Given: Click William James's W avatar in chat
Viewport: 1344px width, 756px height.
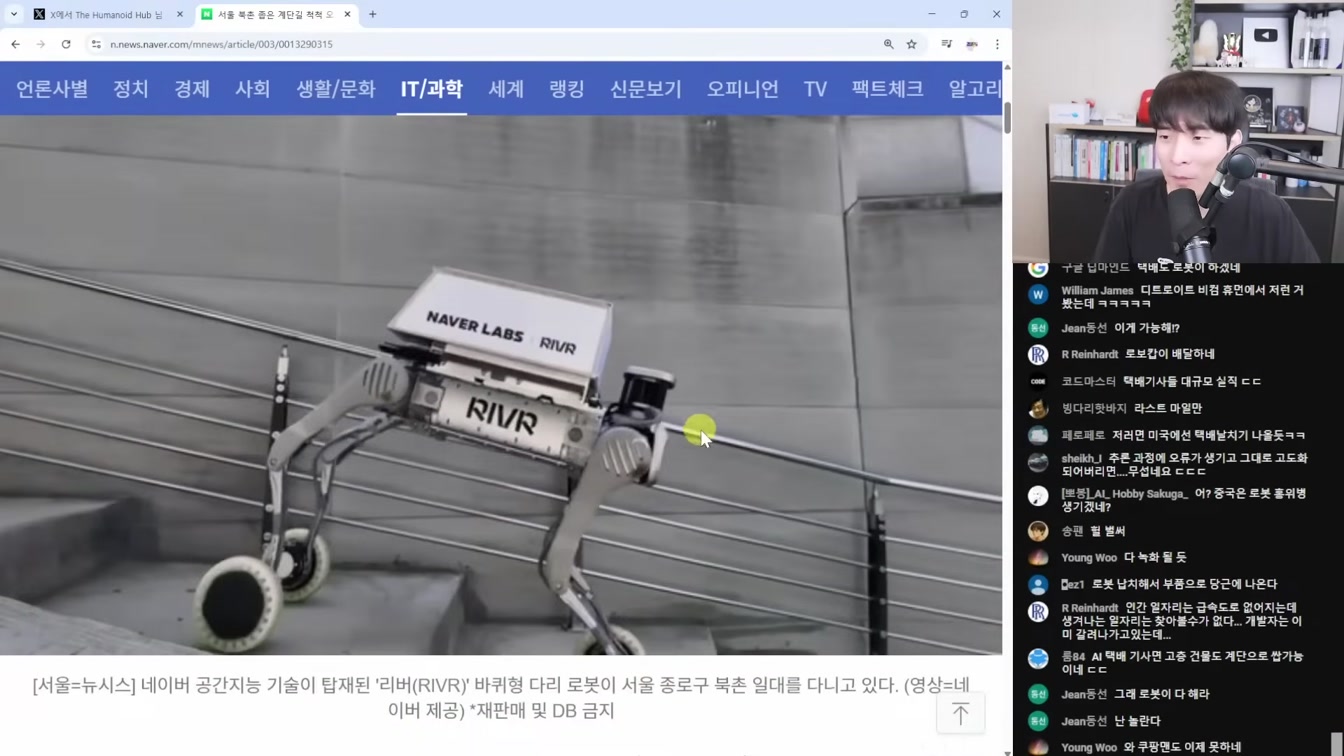Looking at the screenshot, I should 1038,295.
